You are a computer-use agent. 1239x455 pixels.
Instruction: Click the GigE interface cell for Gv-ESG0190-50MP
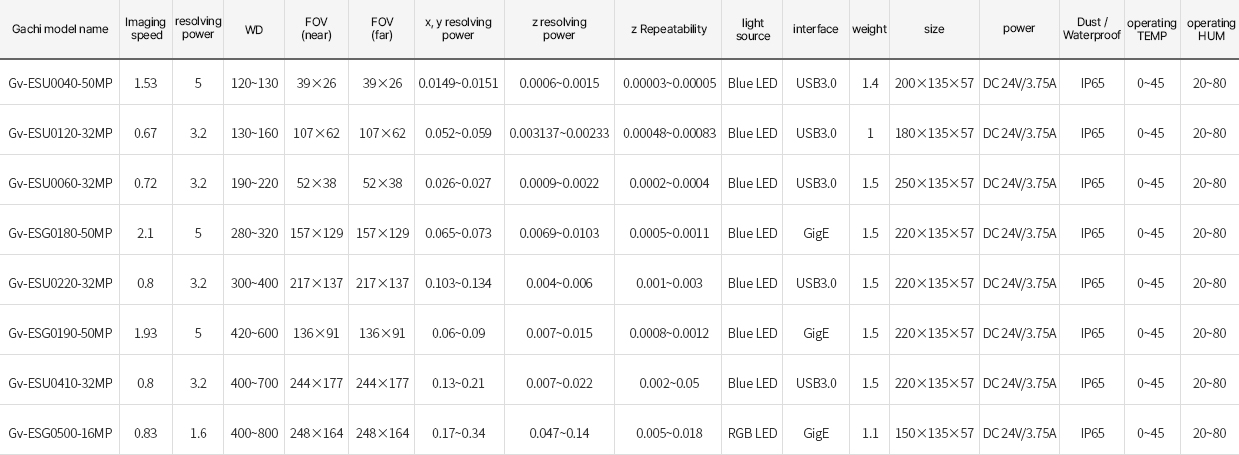(x=816, y=333)
